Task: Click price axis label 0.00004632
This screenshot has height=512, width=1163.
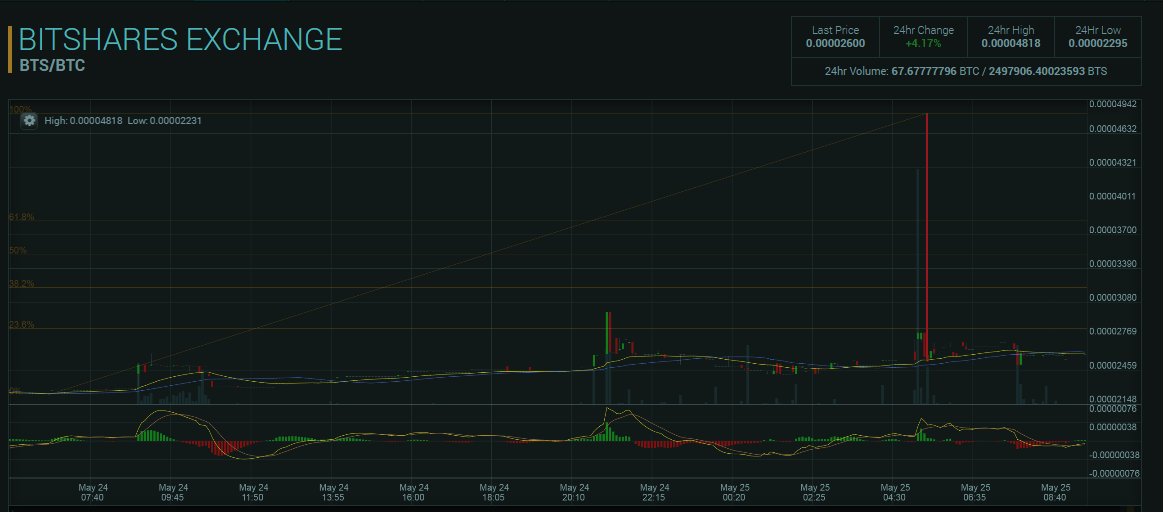Action: (x=1113, y=128)
